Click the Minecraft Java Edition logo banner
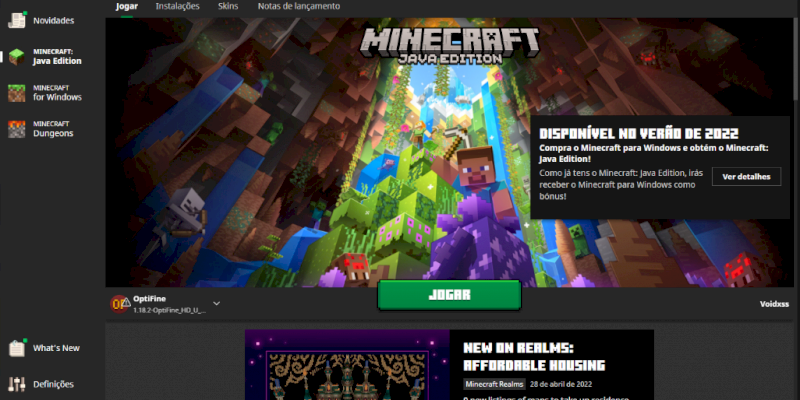 [449, 45]
